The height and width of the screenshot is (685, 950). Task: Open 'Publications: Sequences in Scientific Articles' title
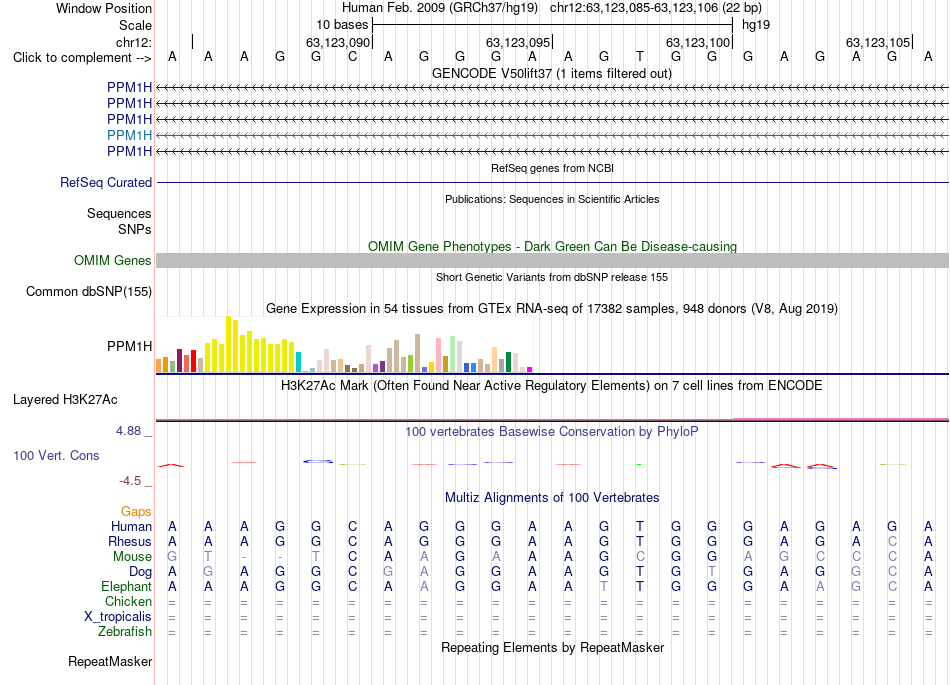click(x=552, y=199)
